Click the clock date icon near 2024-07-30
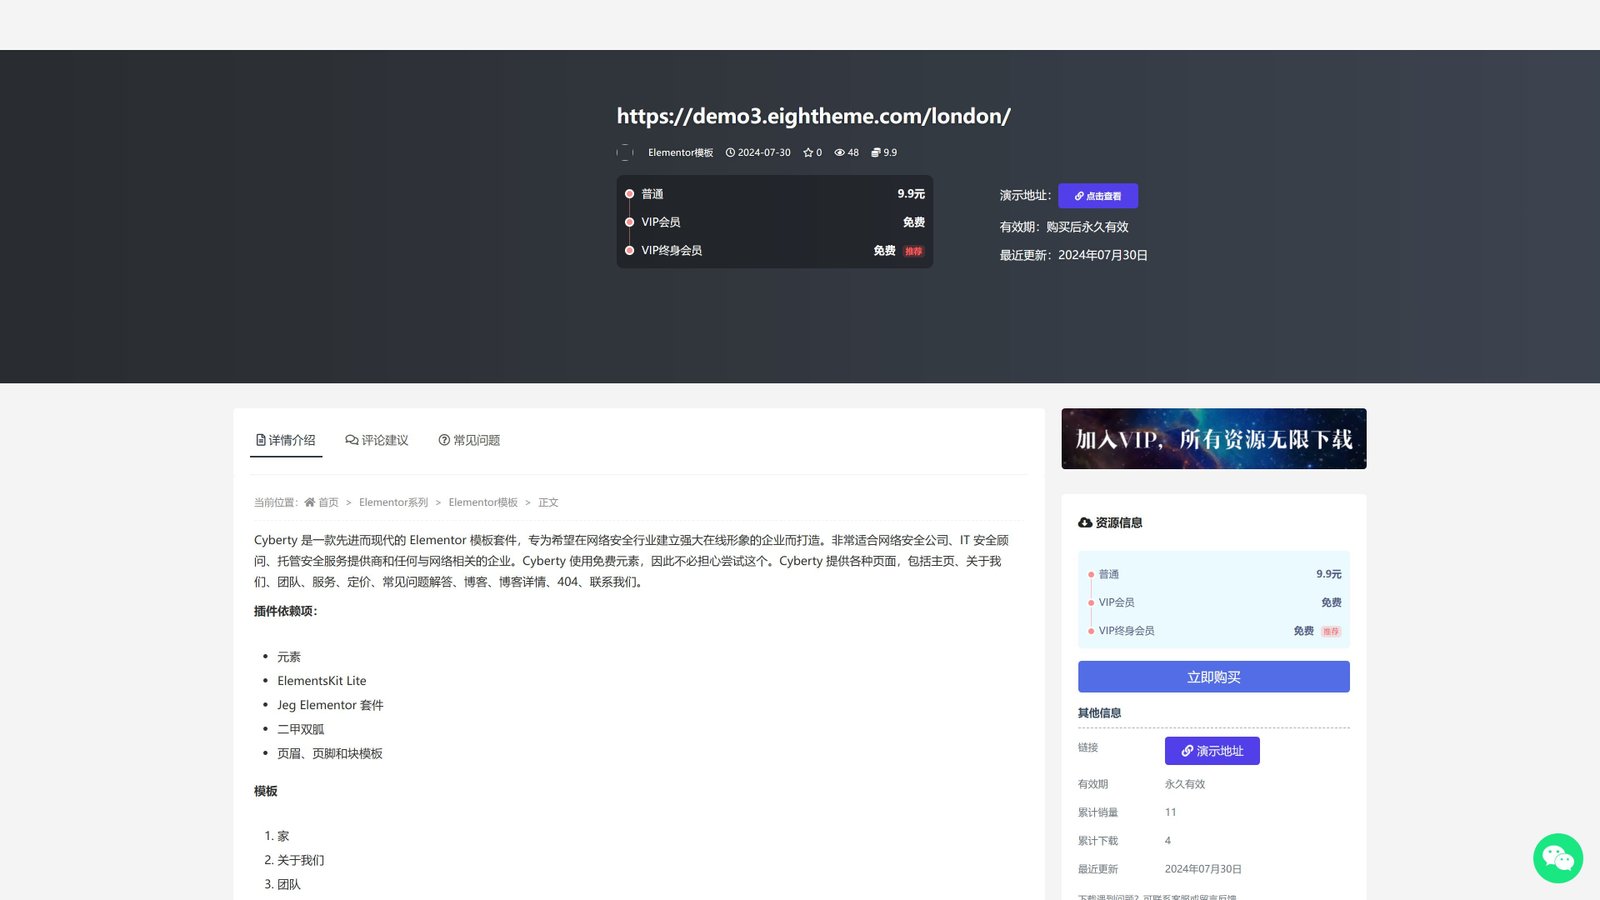 coord(730,153)
